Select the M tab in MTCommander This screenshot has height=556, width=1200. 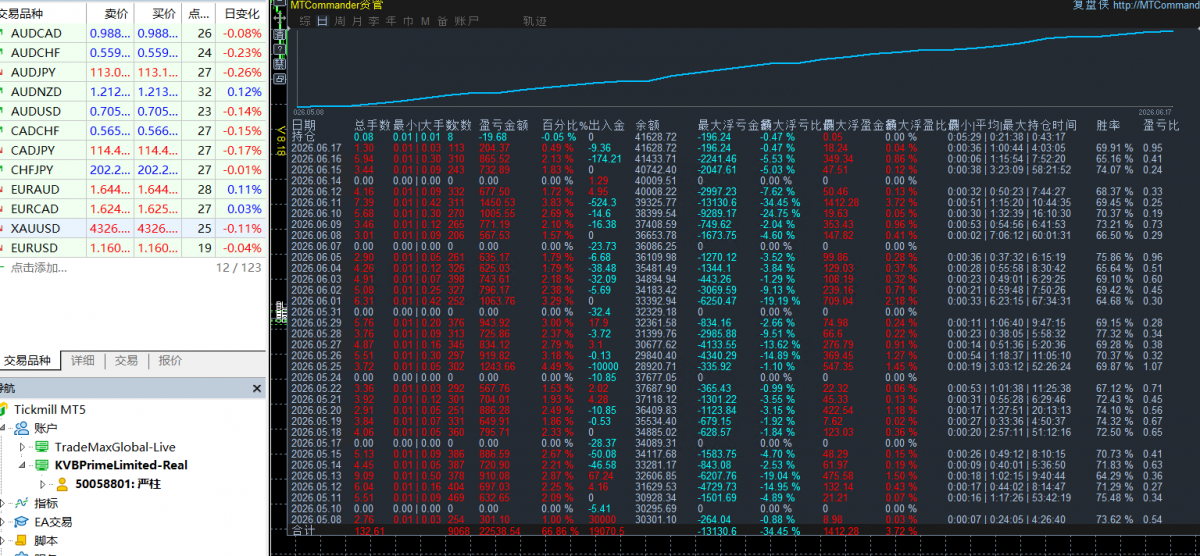pyautogui.click(x=425, y=21)
